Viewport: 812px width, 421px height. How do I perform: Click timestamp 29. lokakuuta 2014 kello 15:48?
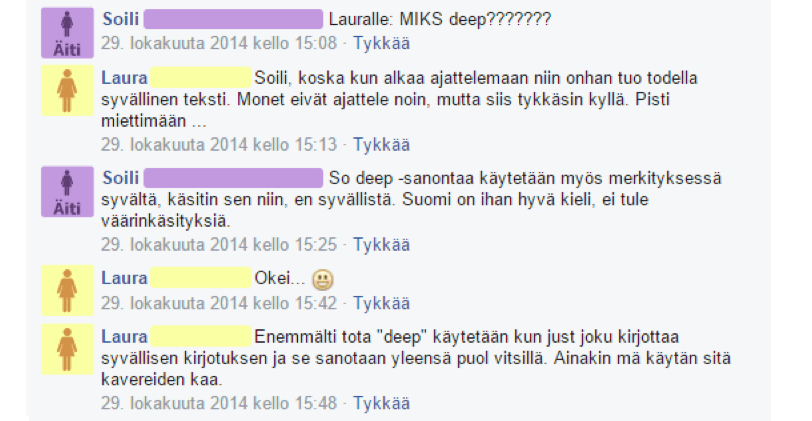219,403
